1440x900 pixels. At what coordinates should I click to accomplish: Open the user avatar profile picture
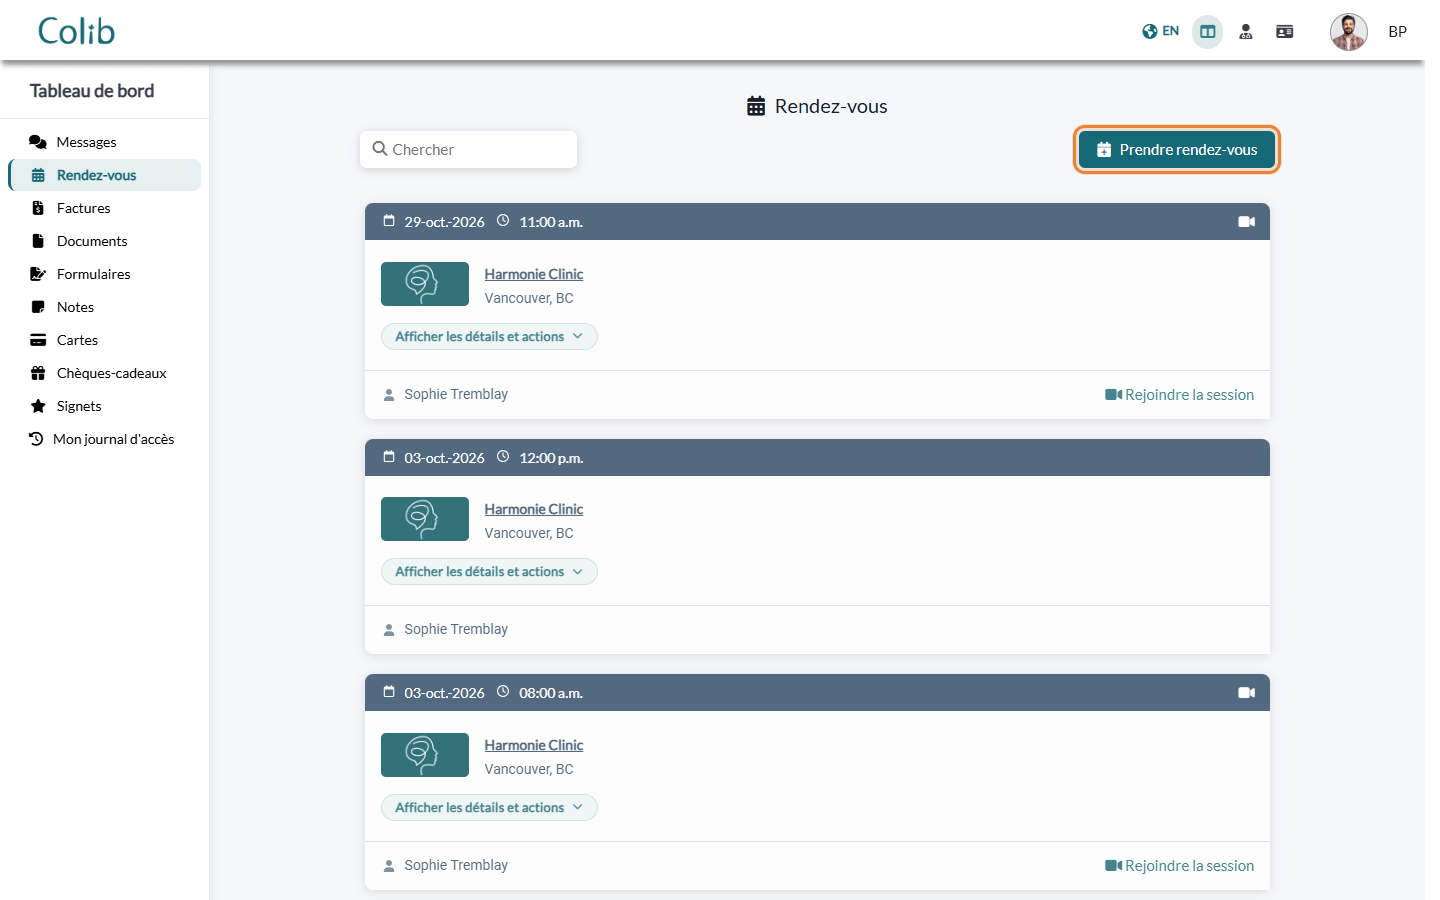click(1349, 32)
